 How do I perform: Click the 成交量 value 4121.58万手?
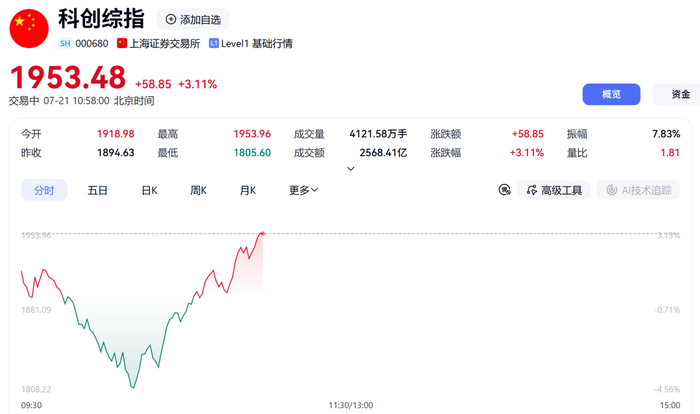378,134
